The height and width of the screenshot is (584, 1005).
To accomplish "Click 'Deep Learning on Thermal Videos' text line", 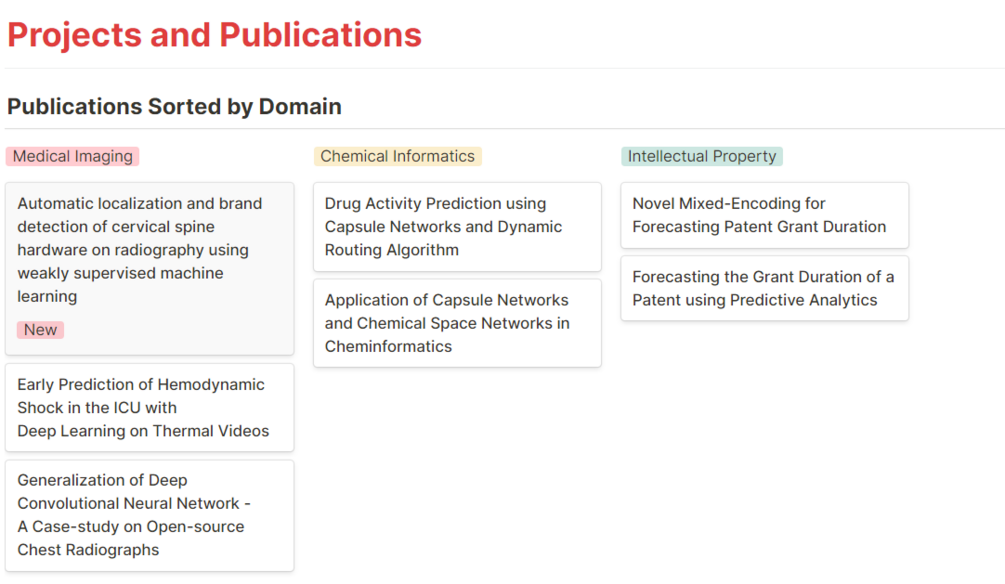I will pyautogui.click(x=143, y=431).
